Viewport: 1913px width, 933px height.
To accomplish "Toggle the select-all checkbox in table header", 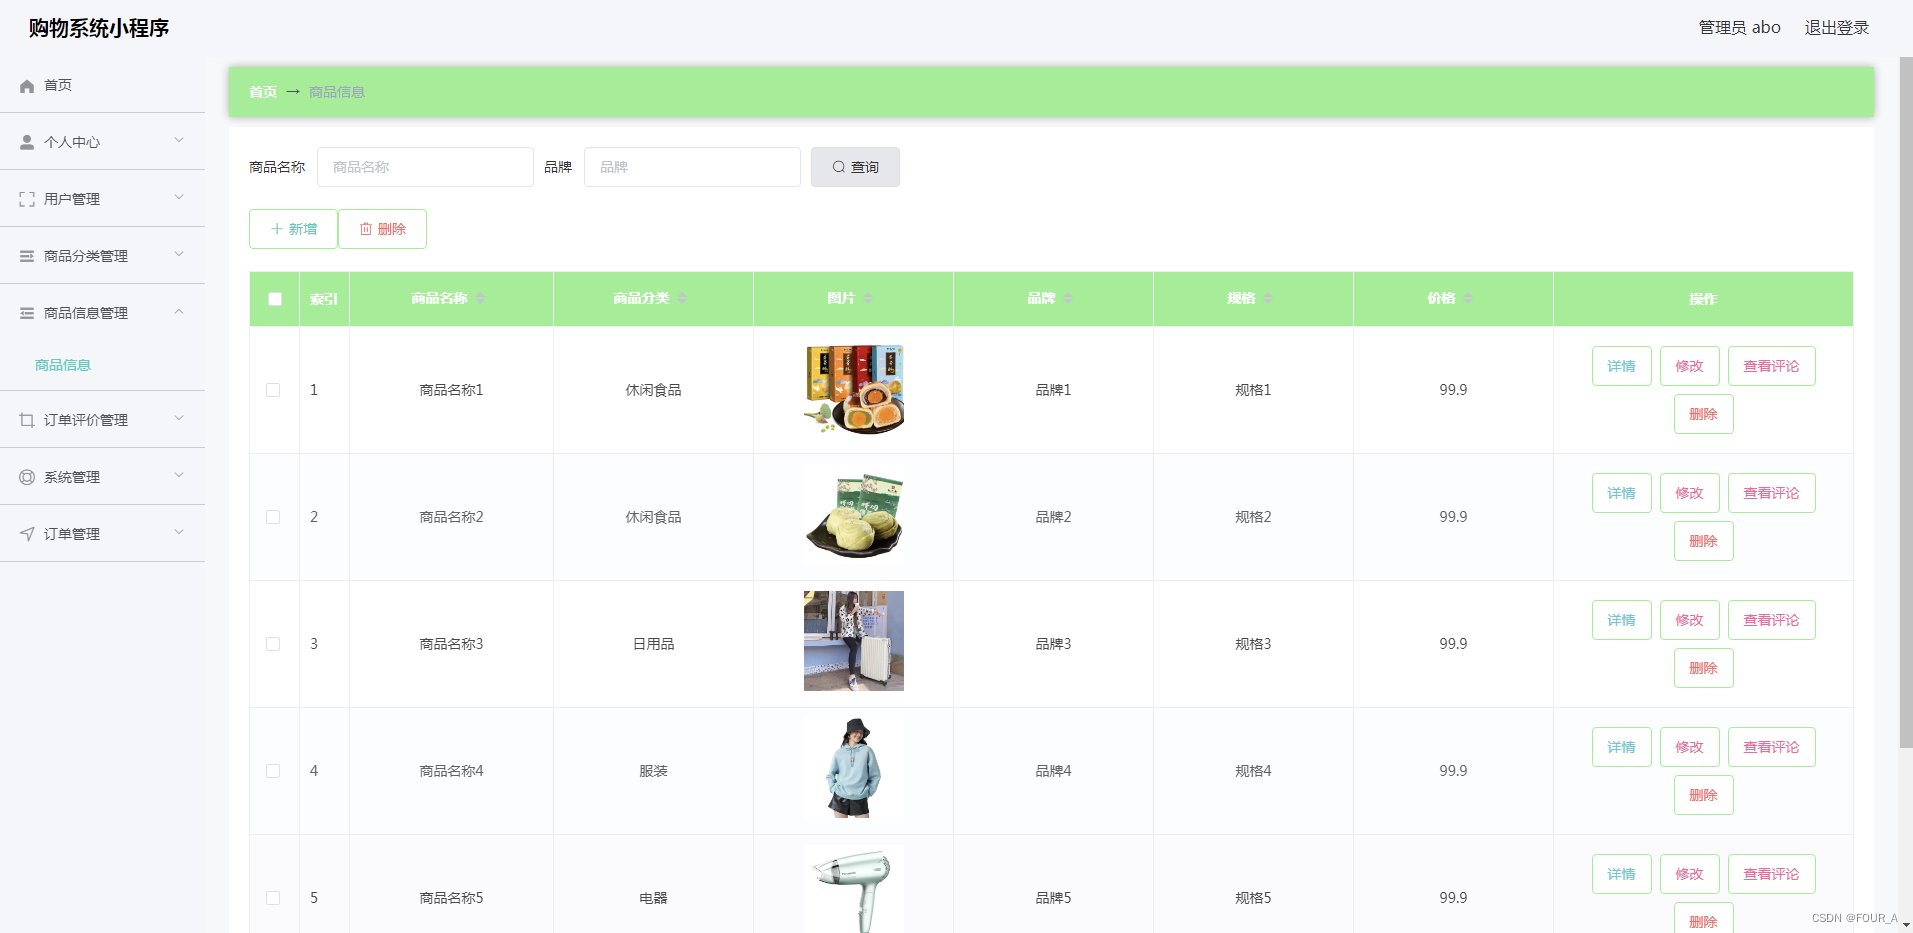I will [275, 299].
